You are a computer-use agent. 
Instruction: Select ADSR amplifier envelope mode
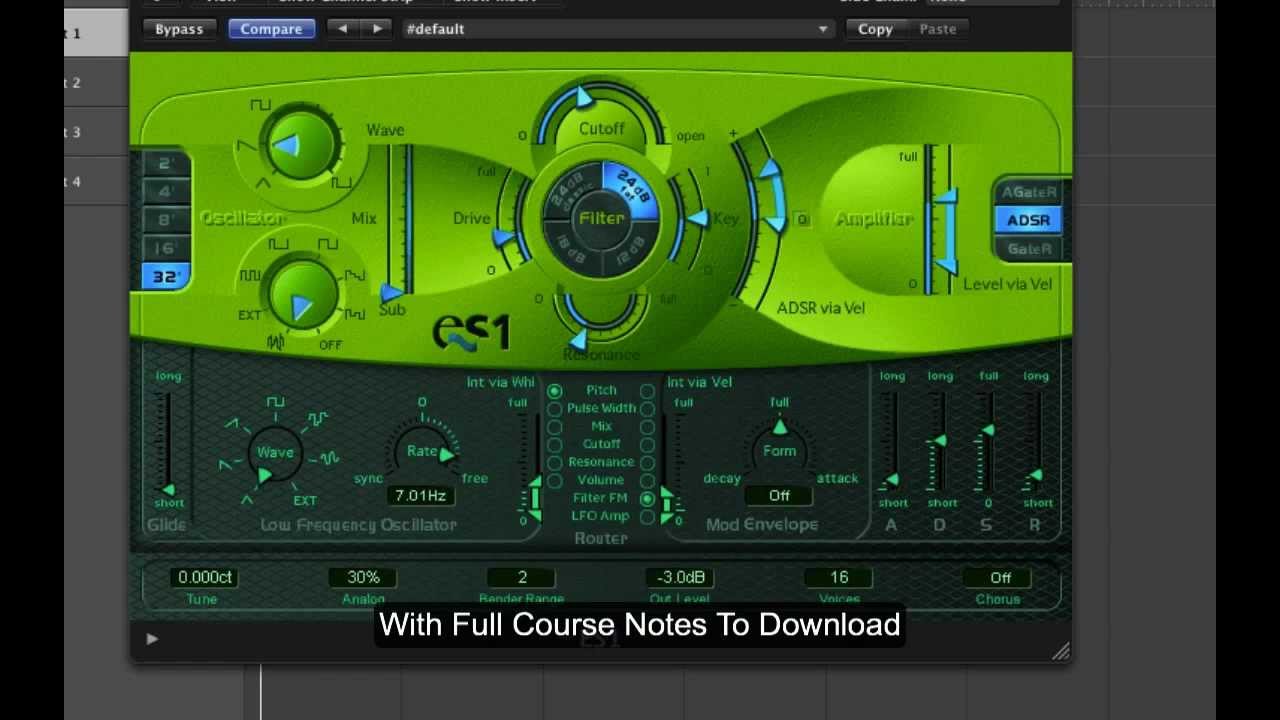(x=1029, y=220)
